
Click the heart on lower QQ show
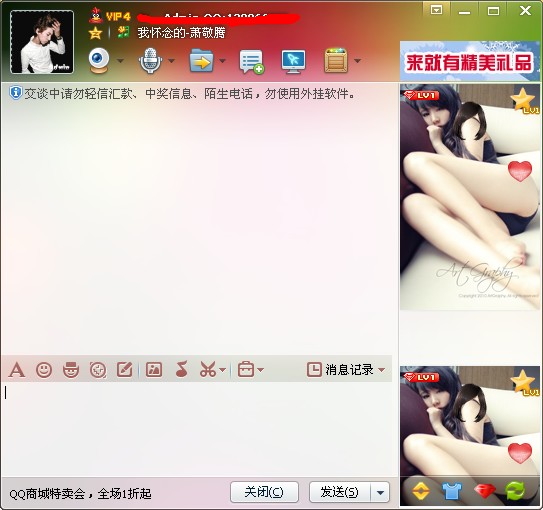coord(520,453)
